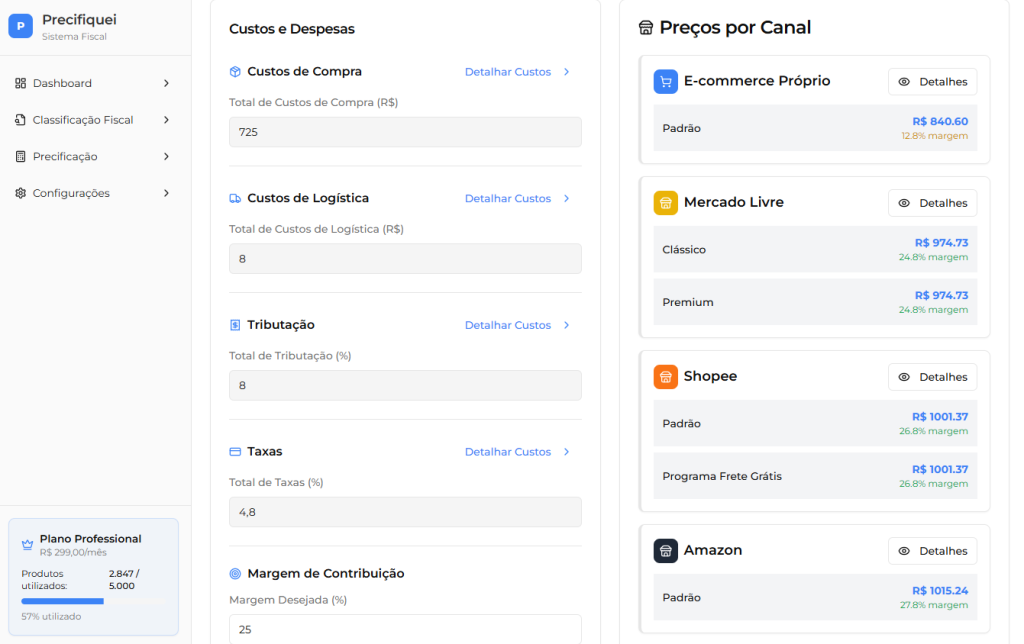Expand the Configurações chevron
The image size is (1024, 644).
pos(166,193)
